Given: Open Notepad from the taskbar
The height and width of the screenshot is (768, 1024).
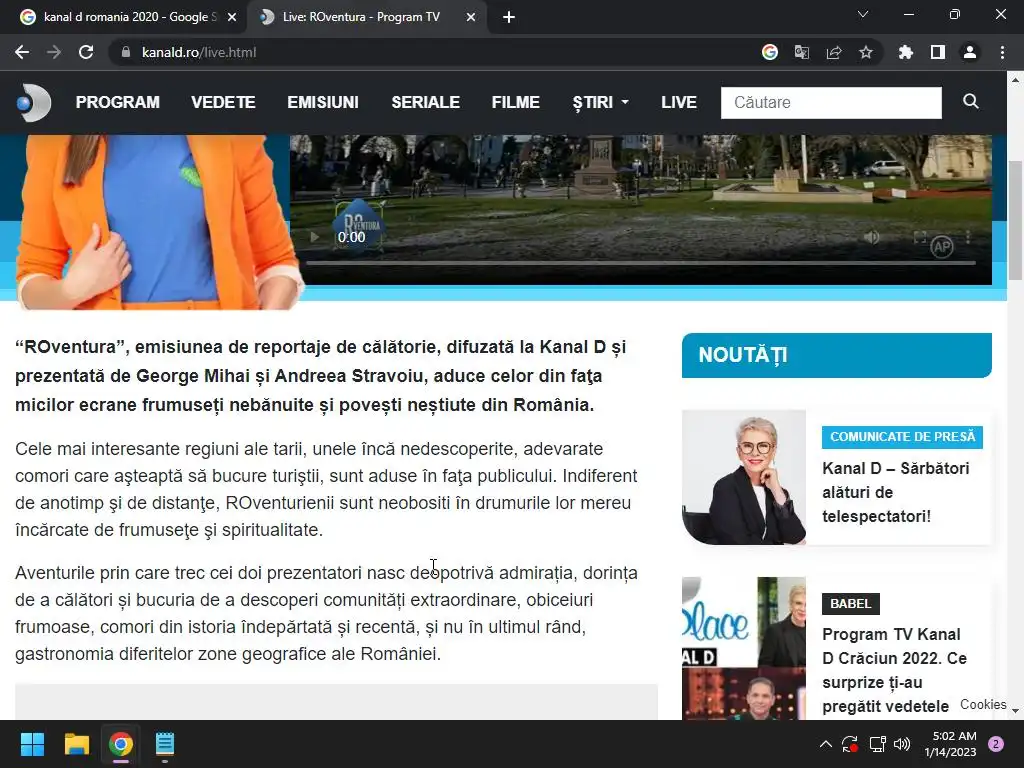Looking at the screenshot, I should tap(165, 744).
